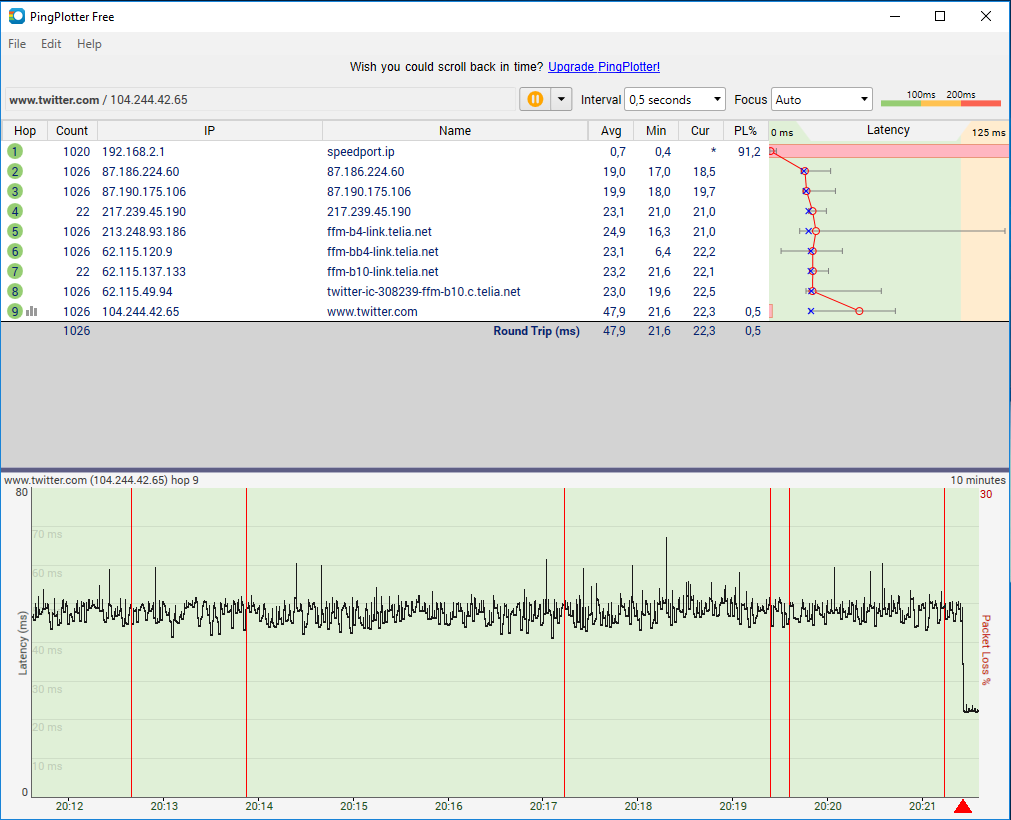Click hop 9 green circle icon
The width and height of the screenshot is (1011, 820).
pos(15,311)
